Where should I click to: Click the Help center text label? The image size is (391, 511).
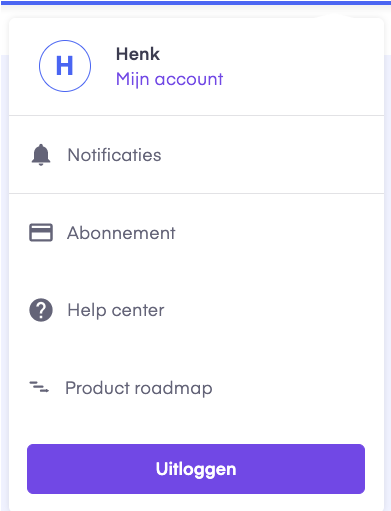pos(116,310)
